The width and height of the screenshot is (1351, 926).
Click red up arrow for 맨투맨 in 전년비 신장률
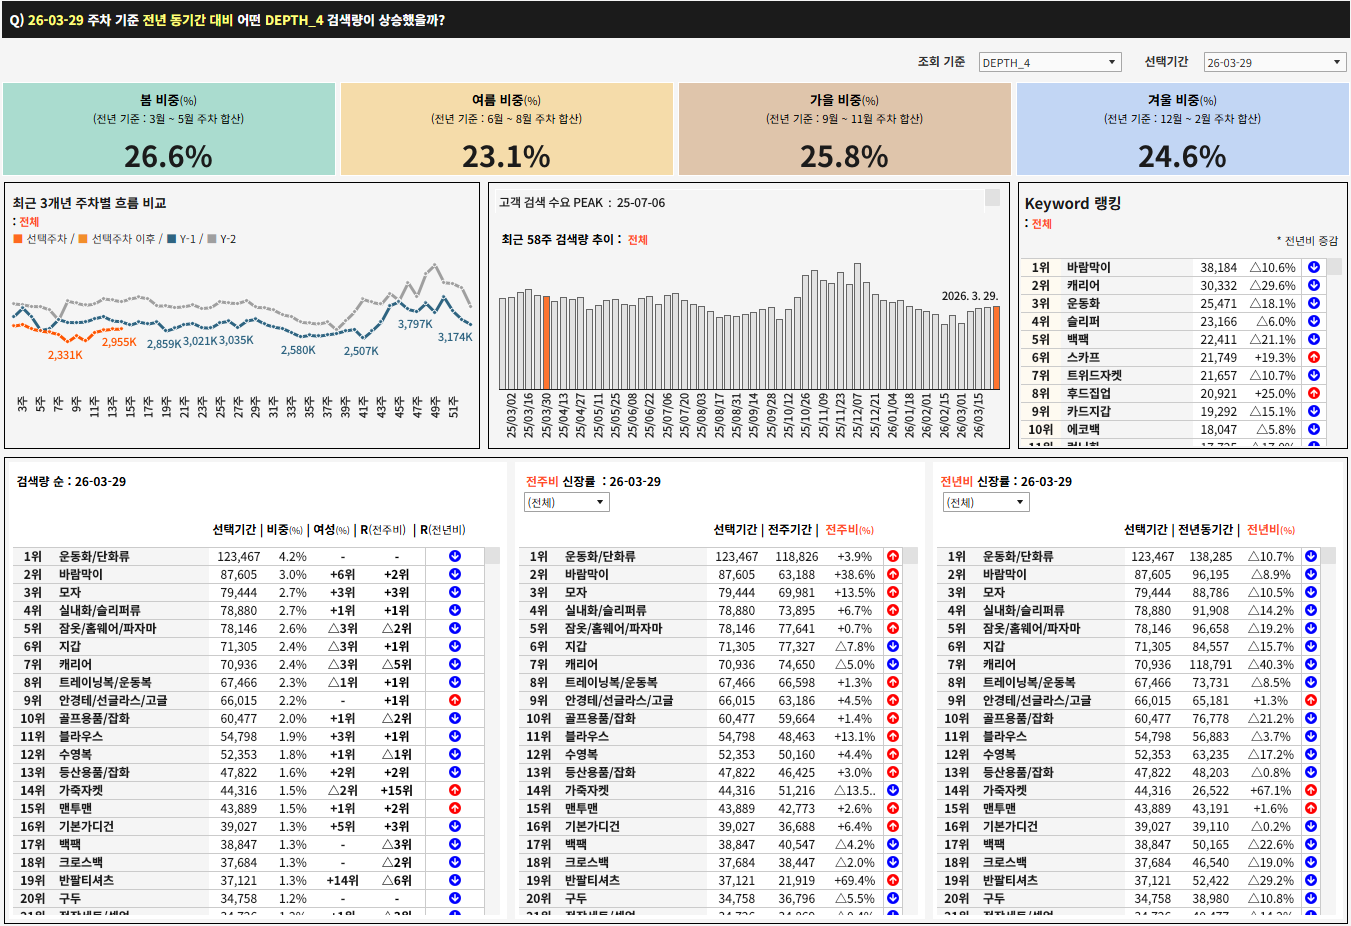click(x=1311, y=808)
